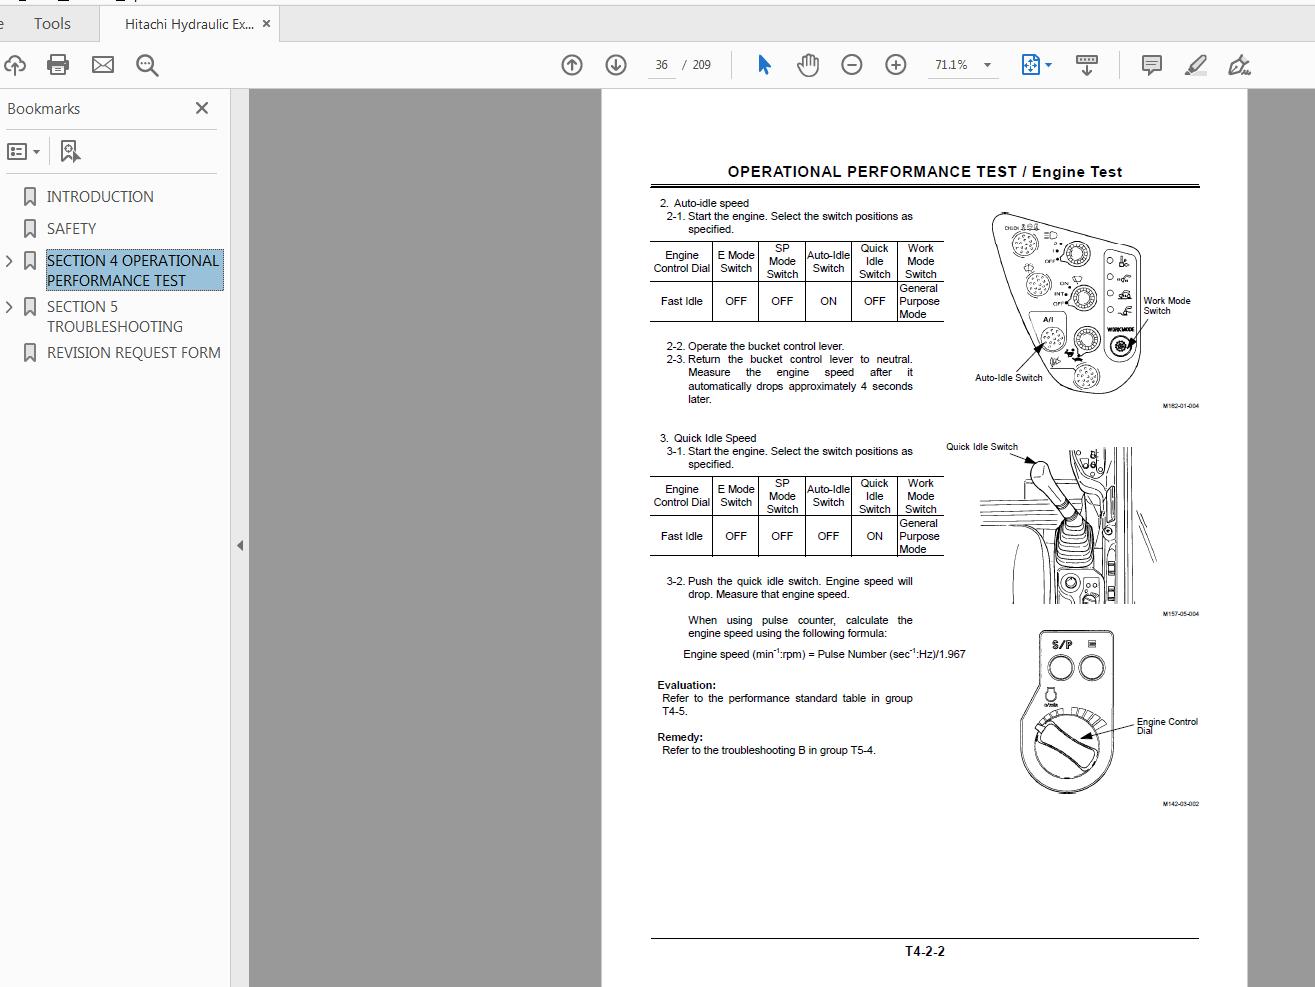This screenshot has height=987, width=1315.
Task: Click the SECTION 4 bookmark icon
Action: coord(30,261)
